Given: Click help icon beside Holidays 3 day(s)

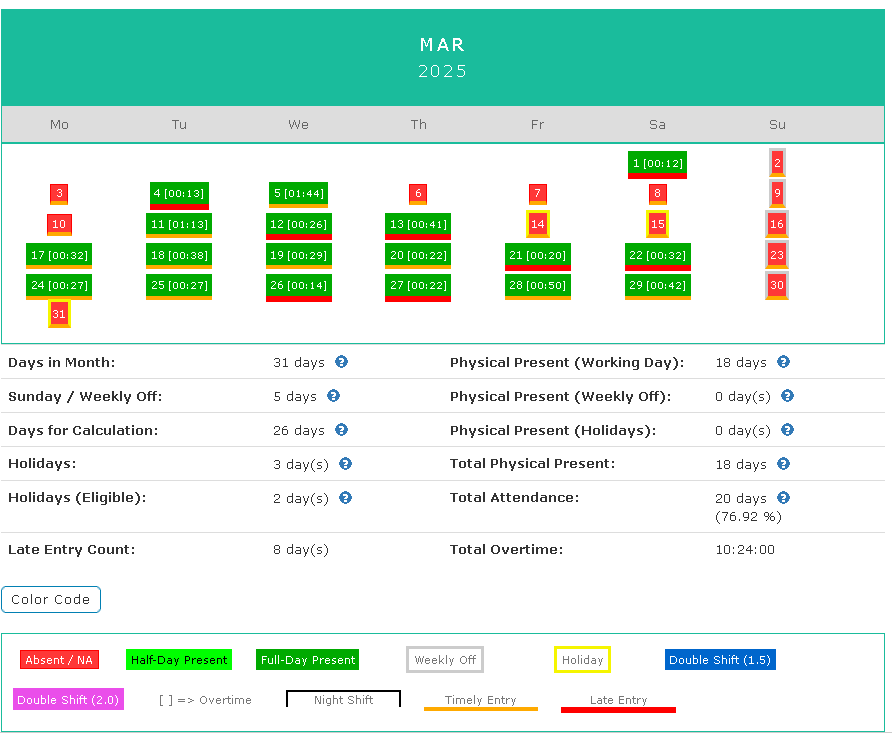Looking at the screenshot, I should 345,464.
